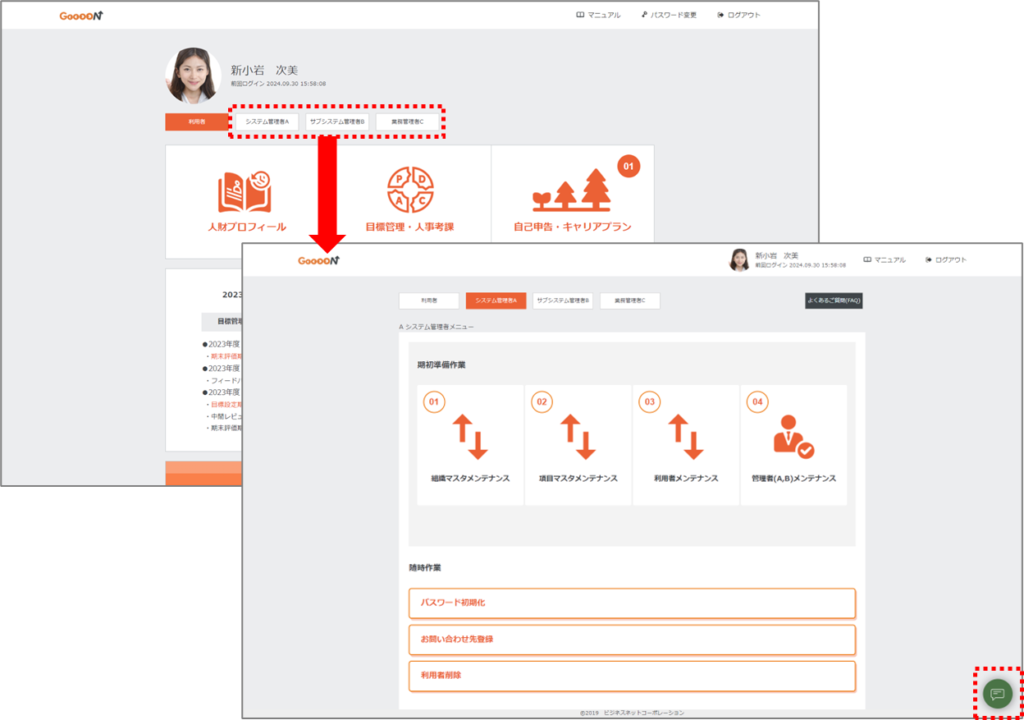1024x720 pixels.
Task: Click the 目標管理・人事考課 PDCA icon
Action: click(410, 191)
